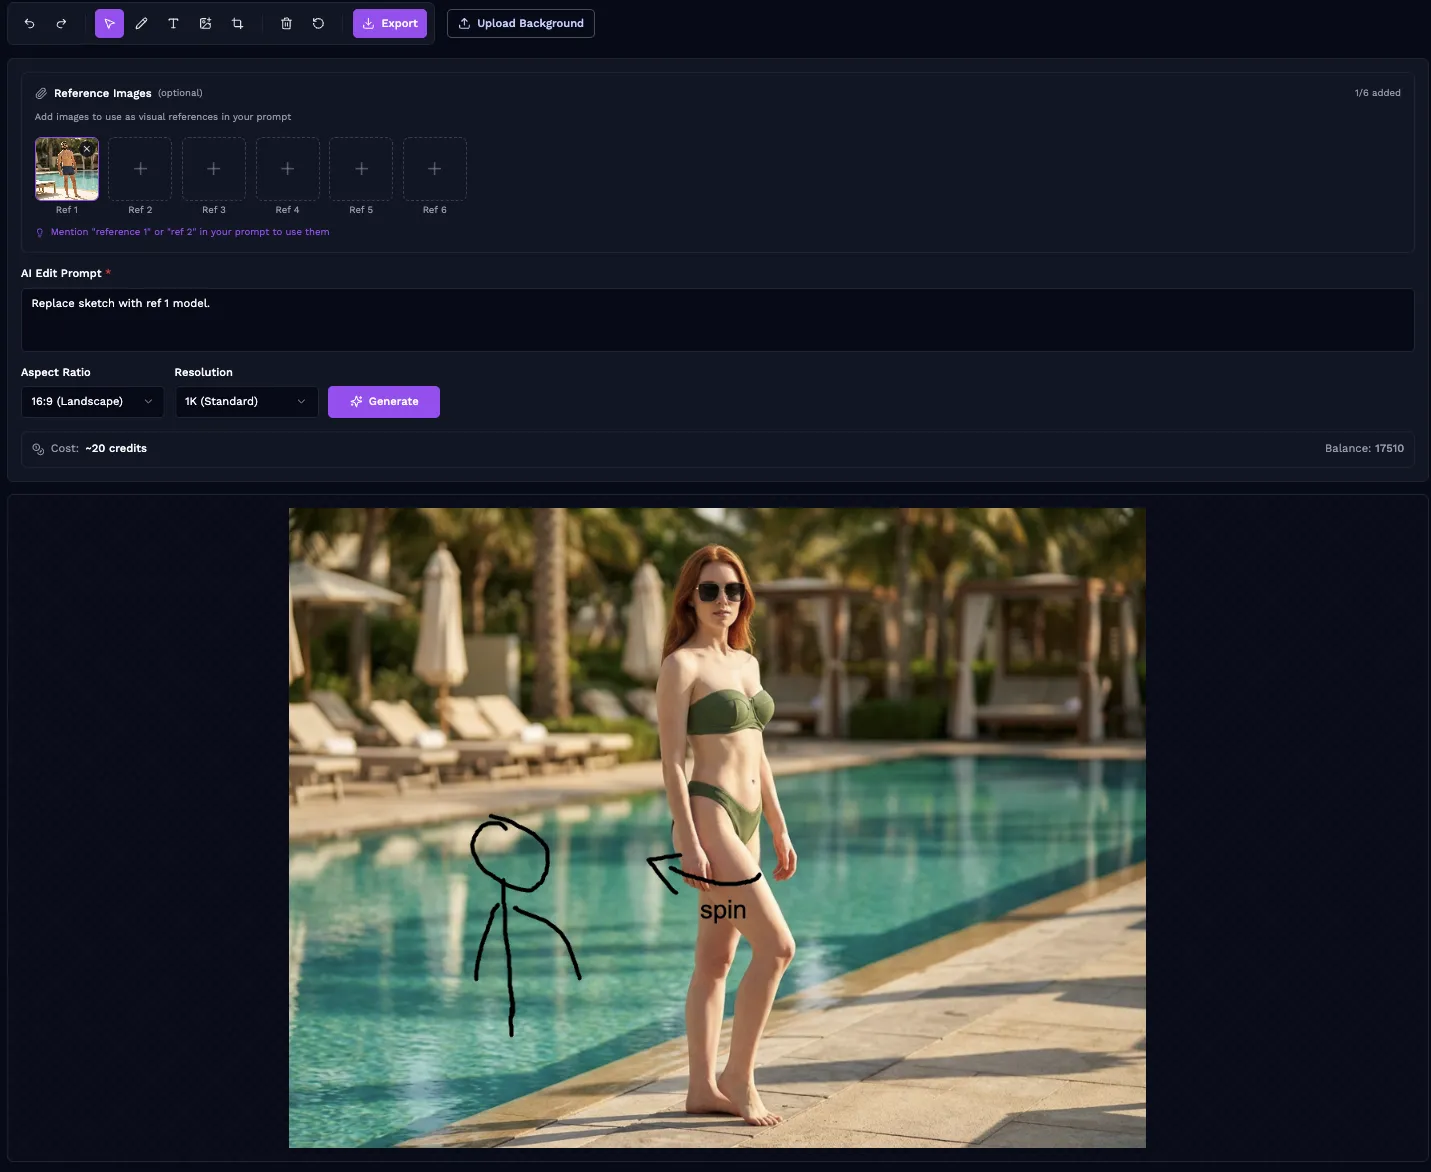Open the Aspect Ratio dropdown
This screenshot has height=1172, width=1431.
[92, 402]
